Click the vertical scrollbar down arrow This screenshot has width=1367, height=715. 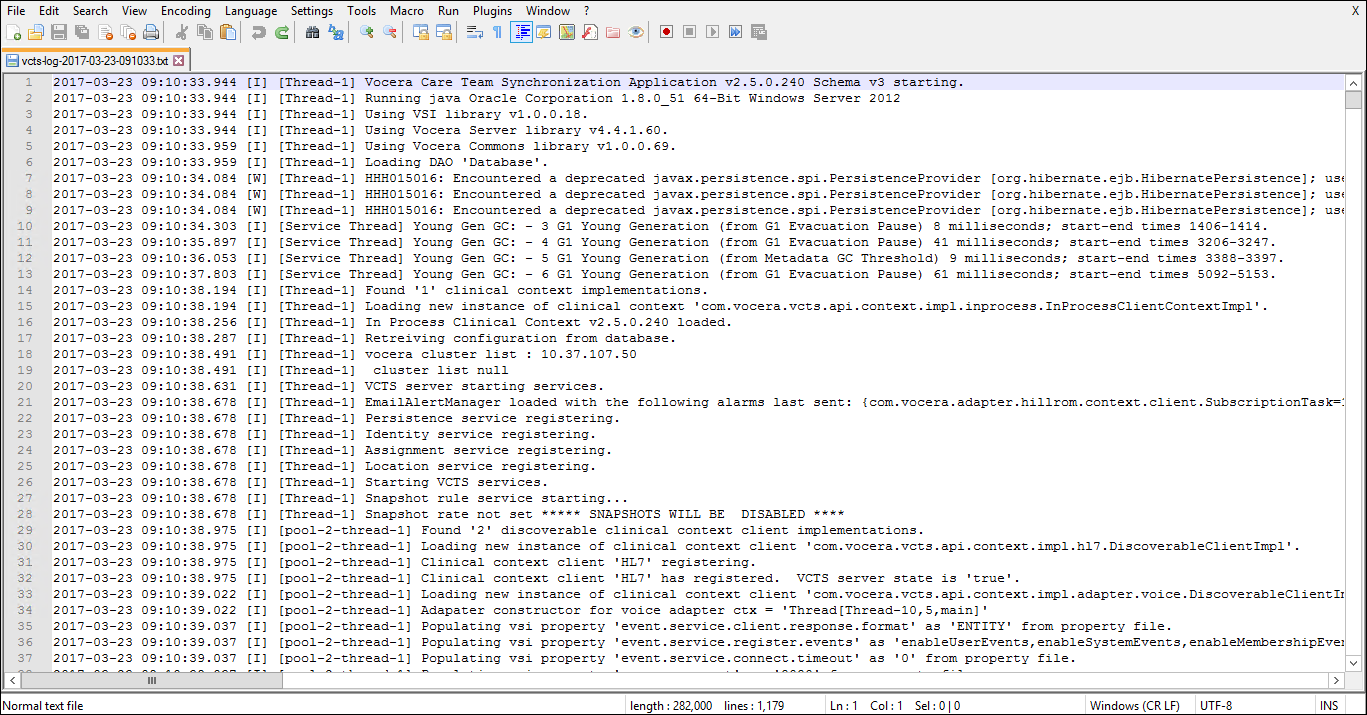point(1353,663)
